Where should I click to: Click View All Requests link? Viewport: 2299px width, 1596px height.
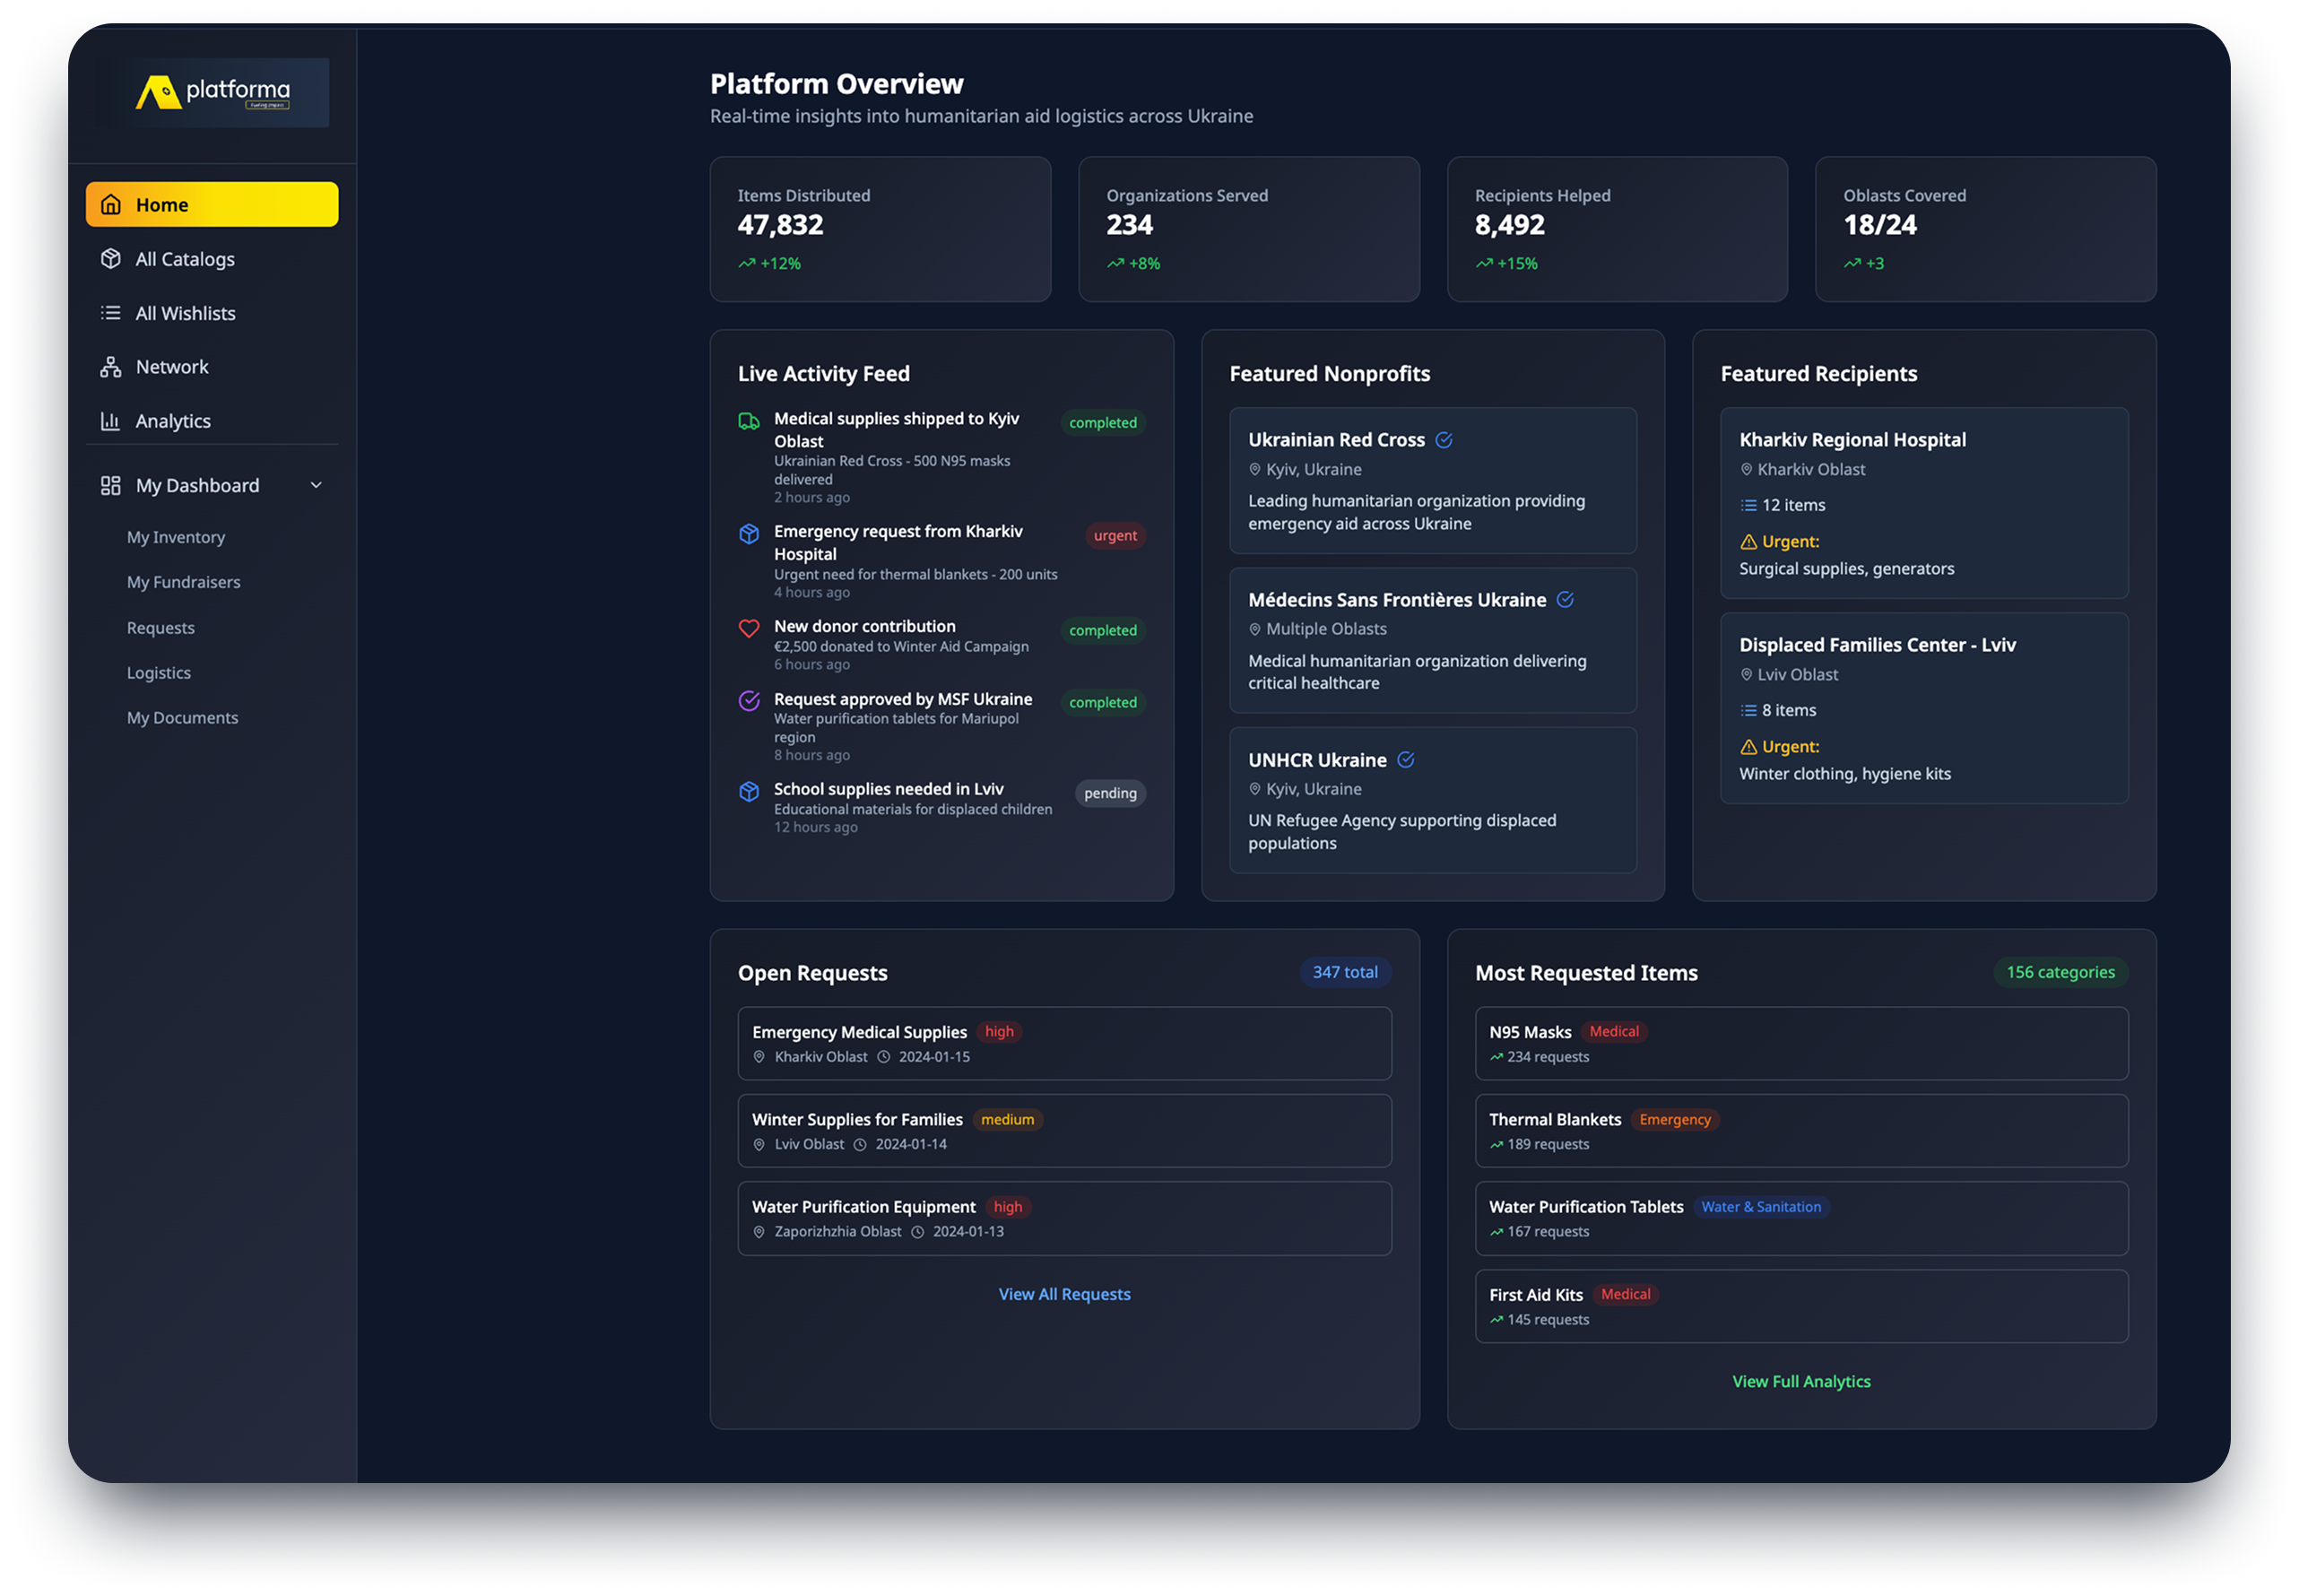(x=1064, y=1294)
